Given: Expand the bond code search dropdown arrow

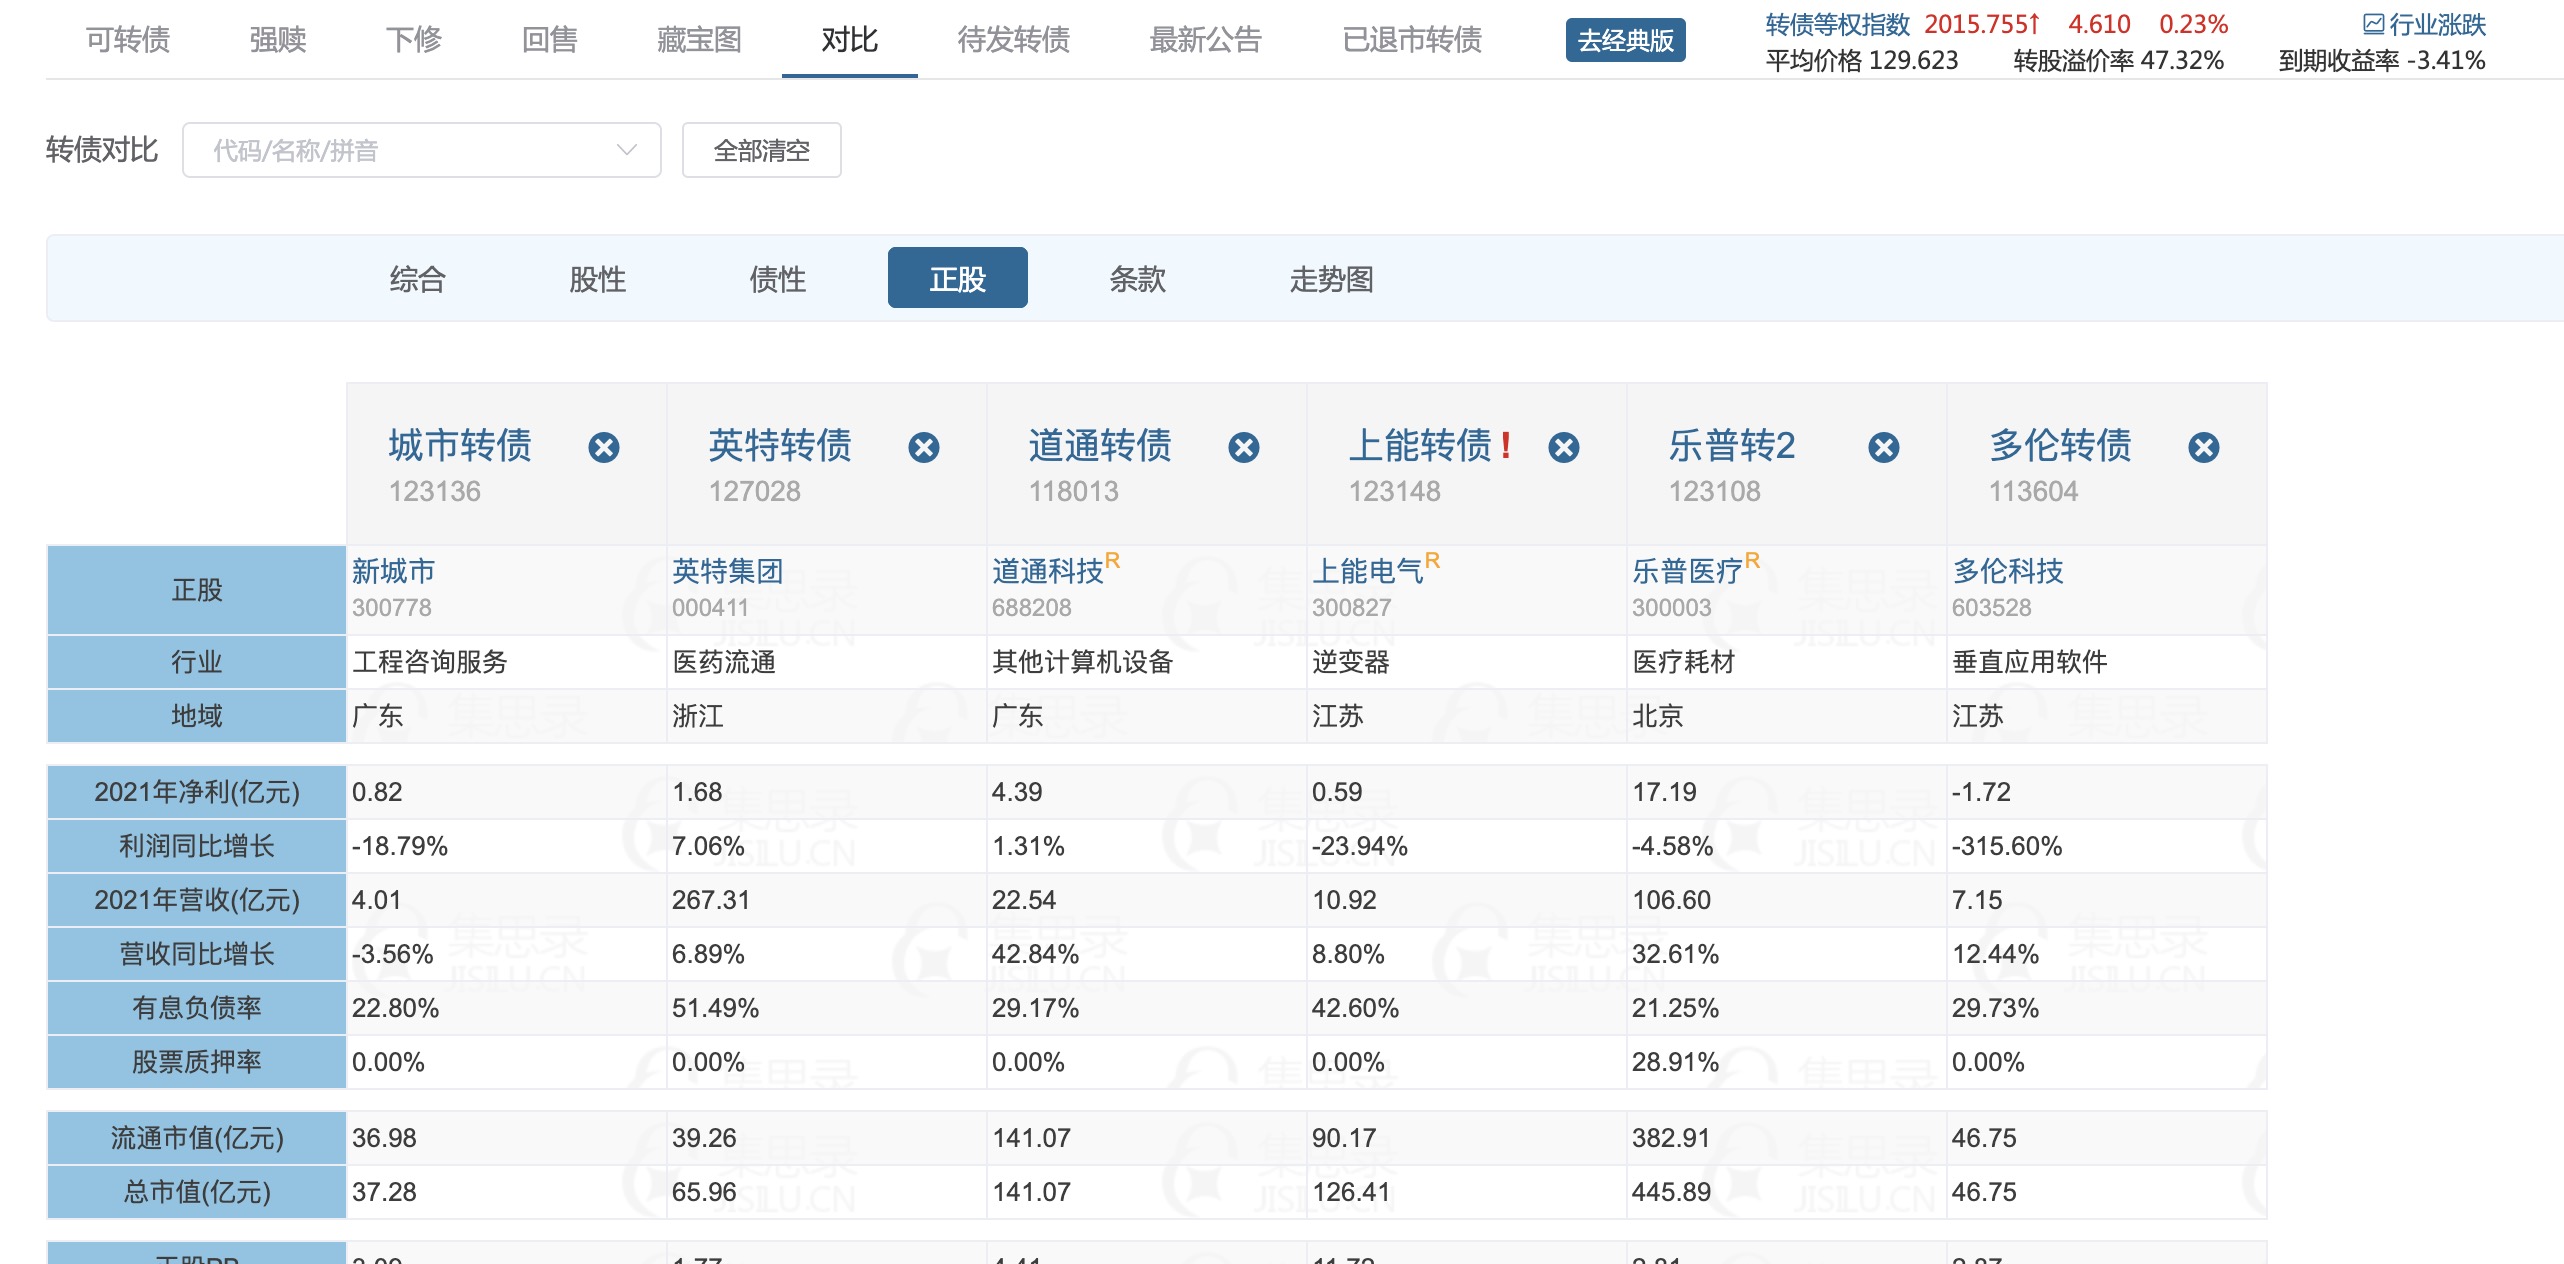Looking at the screenshot, I should (627, 150).
